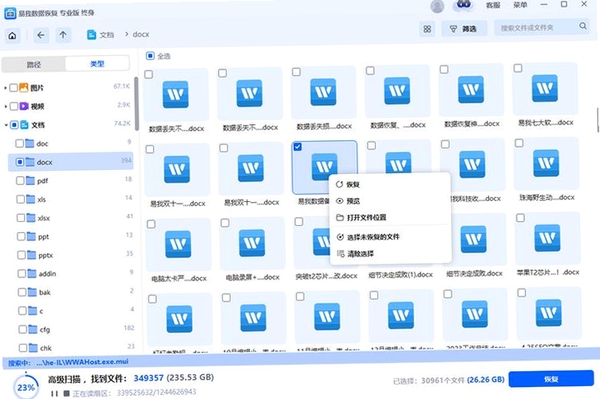Click the bak folder icon

33,292
